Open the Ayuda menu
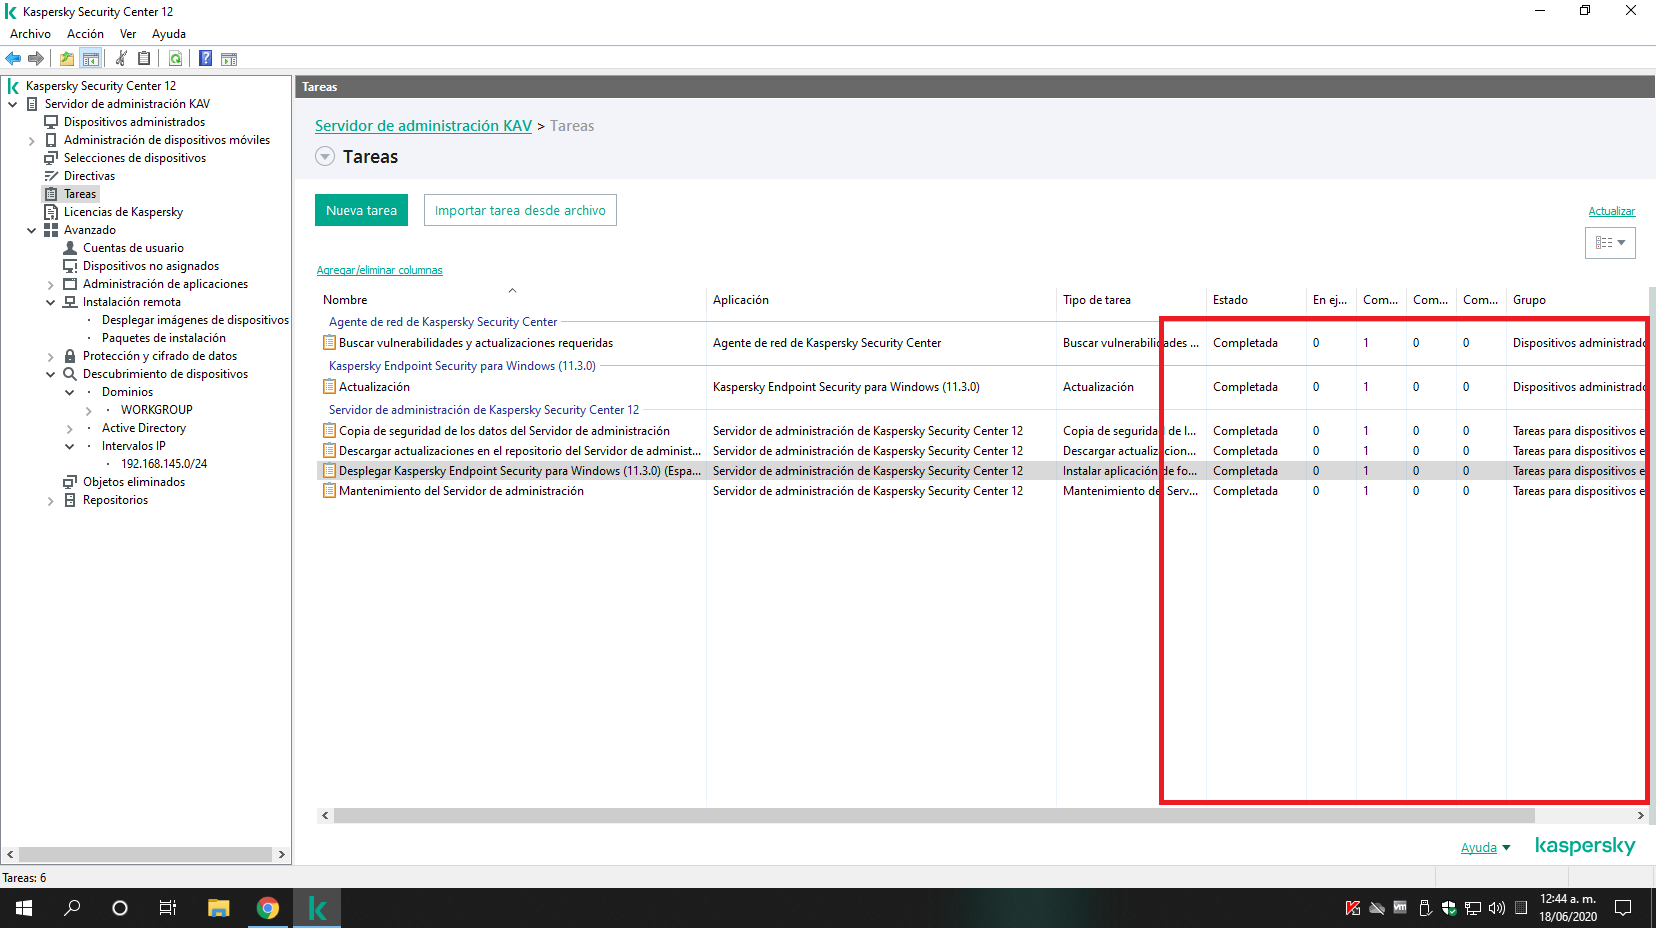The image size is (1656, 938). pyautogui.click(x=169, y=34)
